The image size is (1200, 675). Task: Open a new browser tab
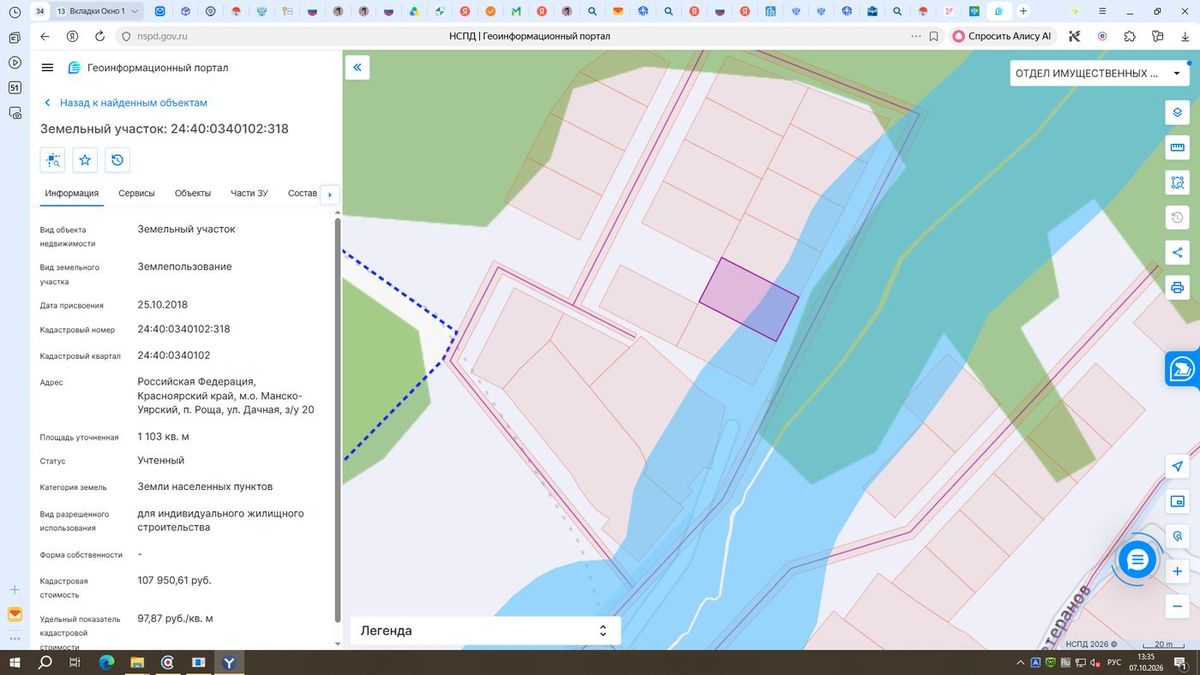coord(1022,11)
